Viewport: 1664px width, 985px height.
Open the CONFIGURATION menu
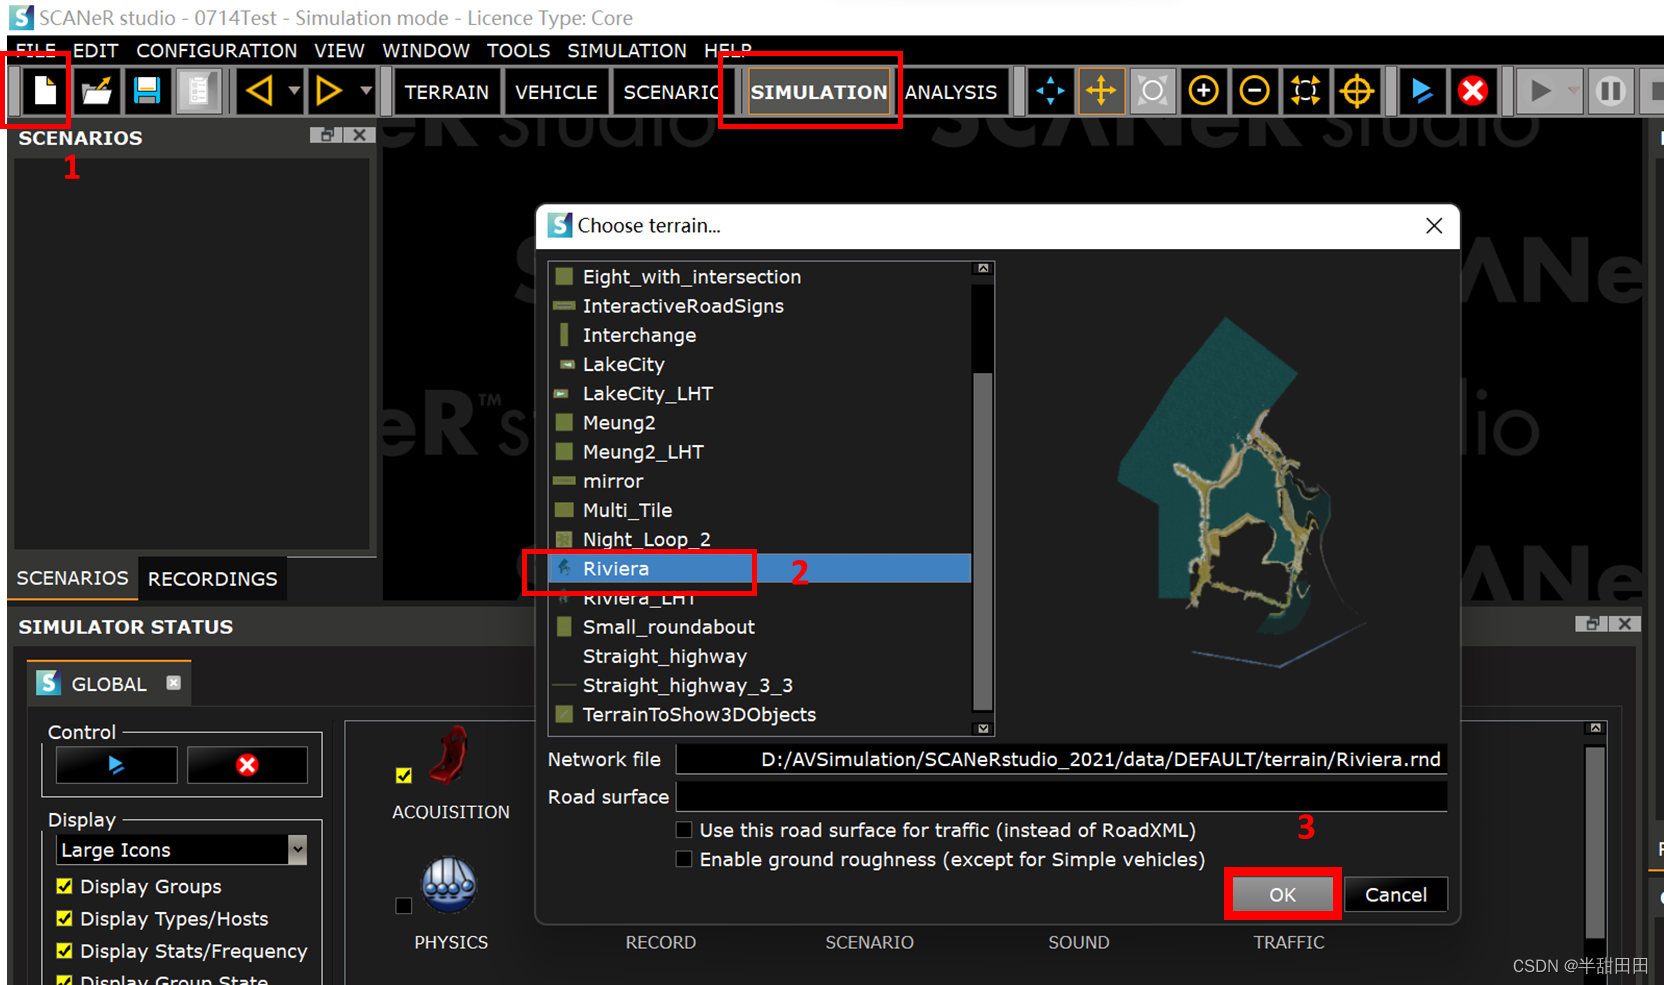tap(217, 50)
